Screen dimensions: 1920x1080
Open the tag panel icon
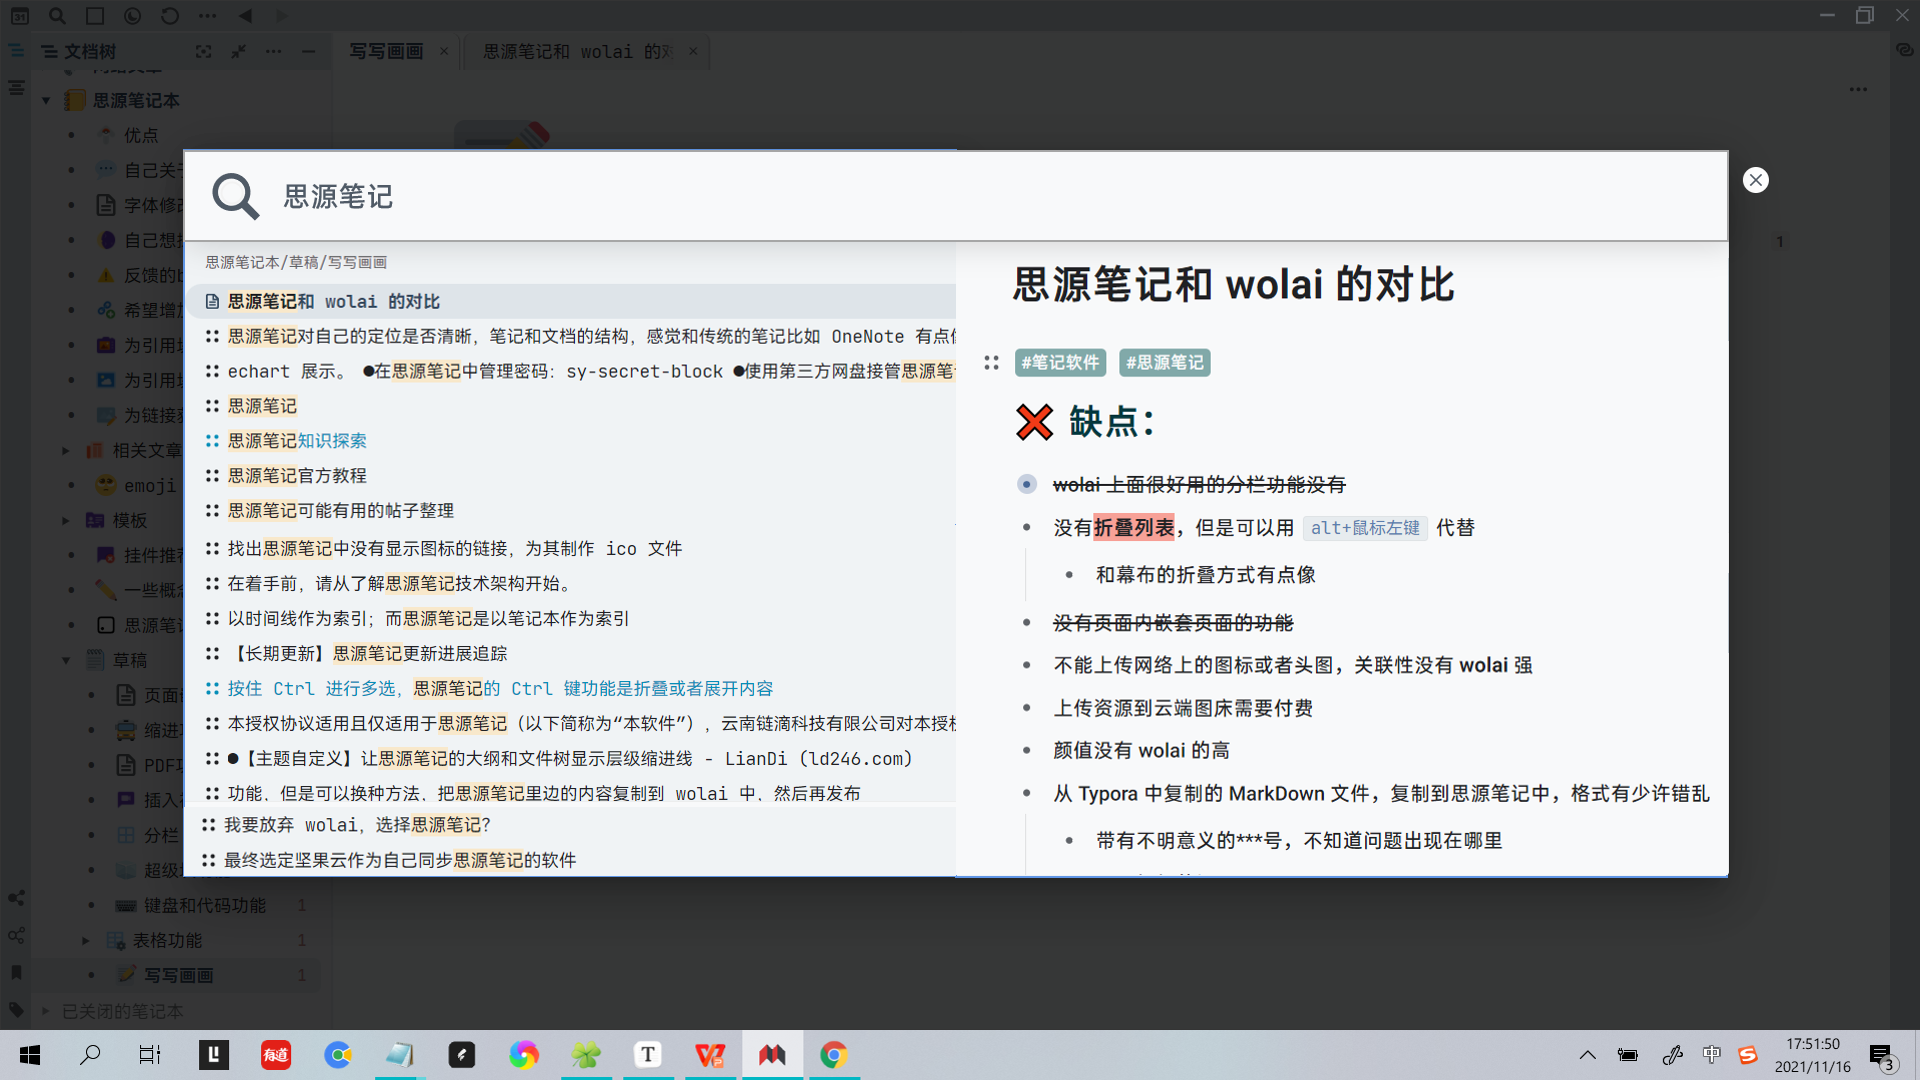click(16, 1010)
